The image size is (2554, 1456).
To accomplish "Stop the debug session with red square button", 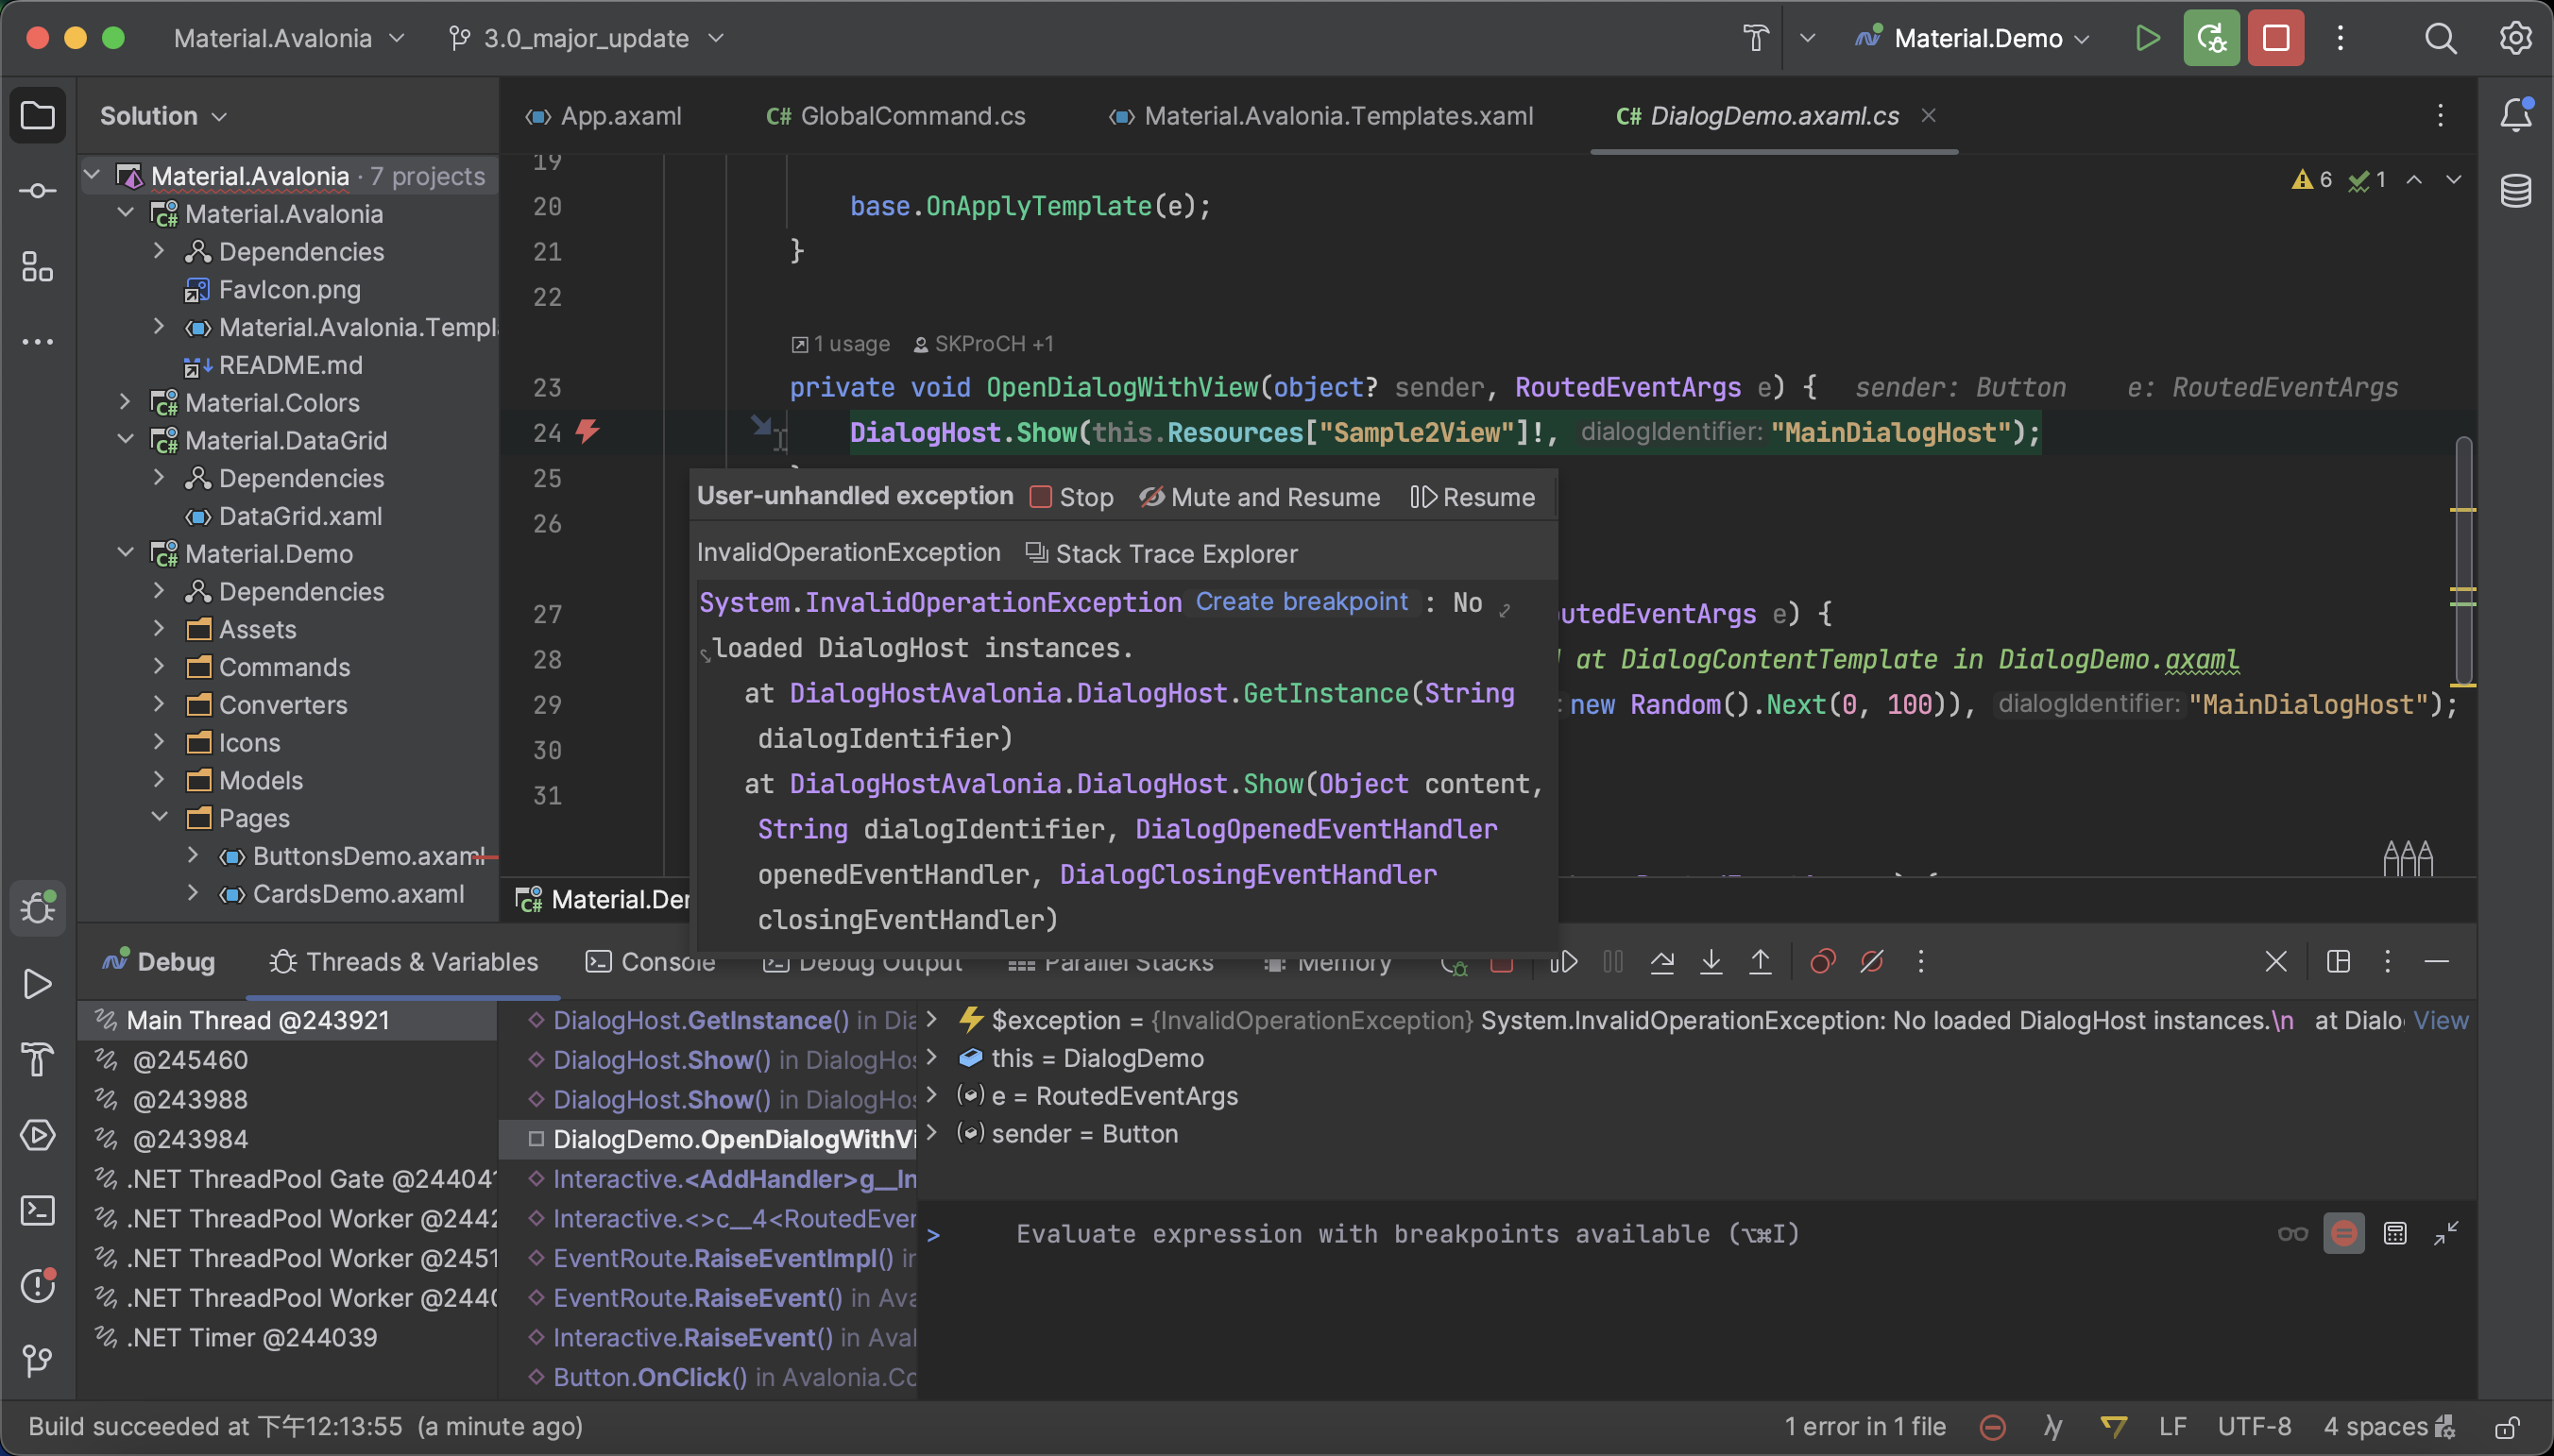I will tap(2274, 37).
